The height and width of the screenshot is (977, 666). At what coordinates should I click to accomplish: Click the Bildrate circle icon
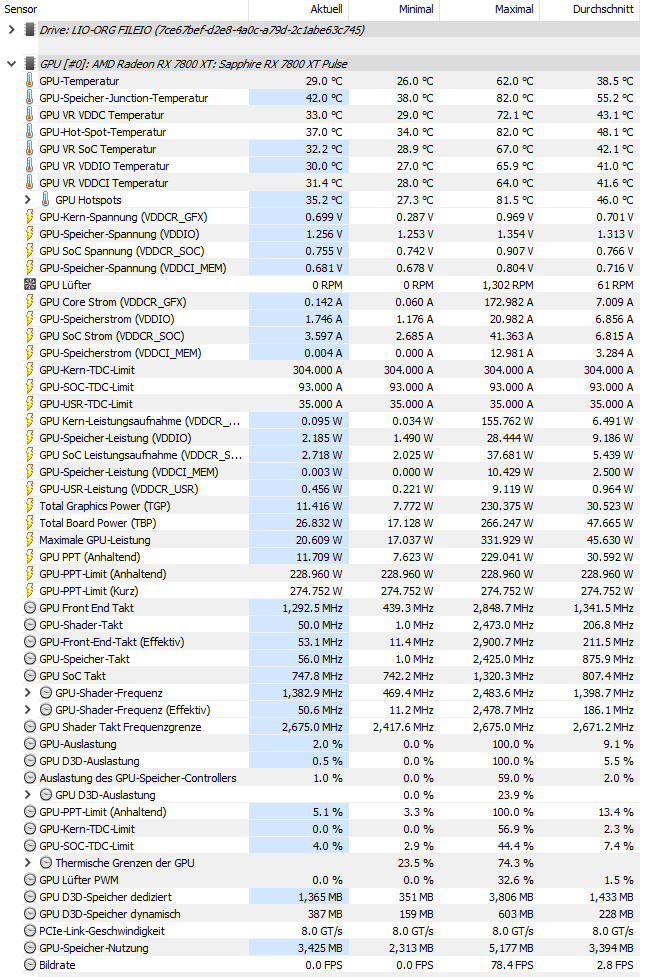[29, 965]
